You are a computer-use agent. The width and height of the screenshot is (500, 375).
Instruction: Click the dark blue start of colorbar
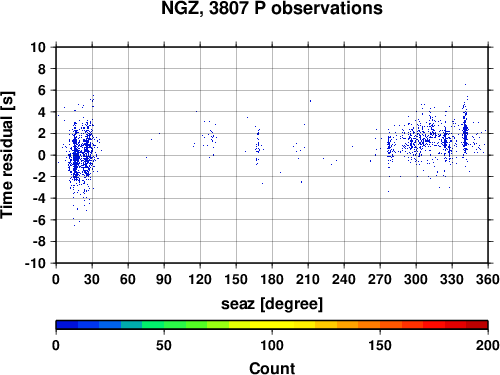pyautogui.click(x=67, y=325)
